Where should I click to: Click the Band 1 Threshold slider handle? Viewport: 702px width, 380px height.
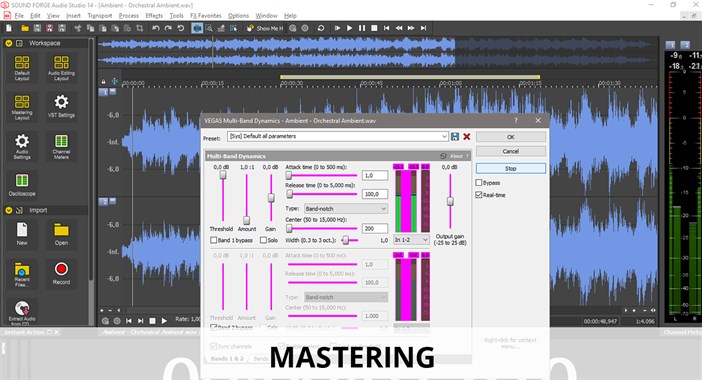point(223,175)
